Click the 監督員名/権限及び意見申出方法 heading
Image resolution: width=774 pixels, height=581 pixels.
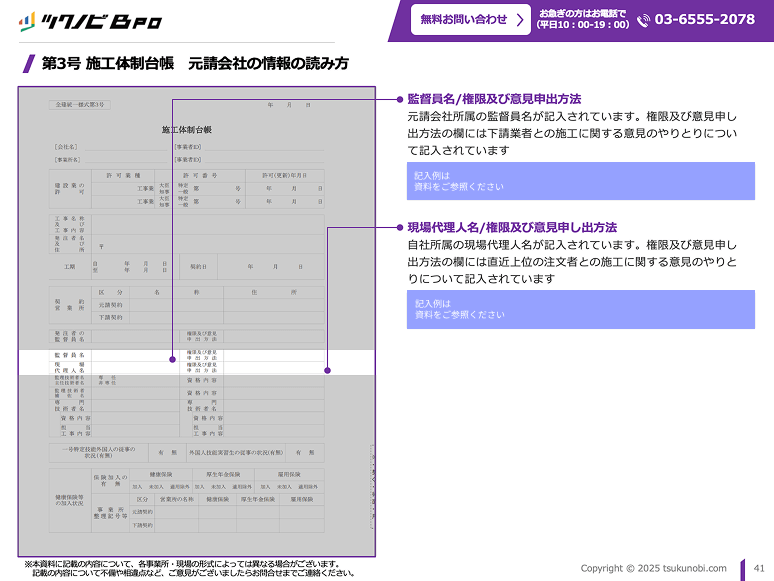(494, 99)
